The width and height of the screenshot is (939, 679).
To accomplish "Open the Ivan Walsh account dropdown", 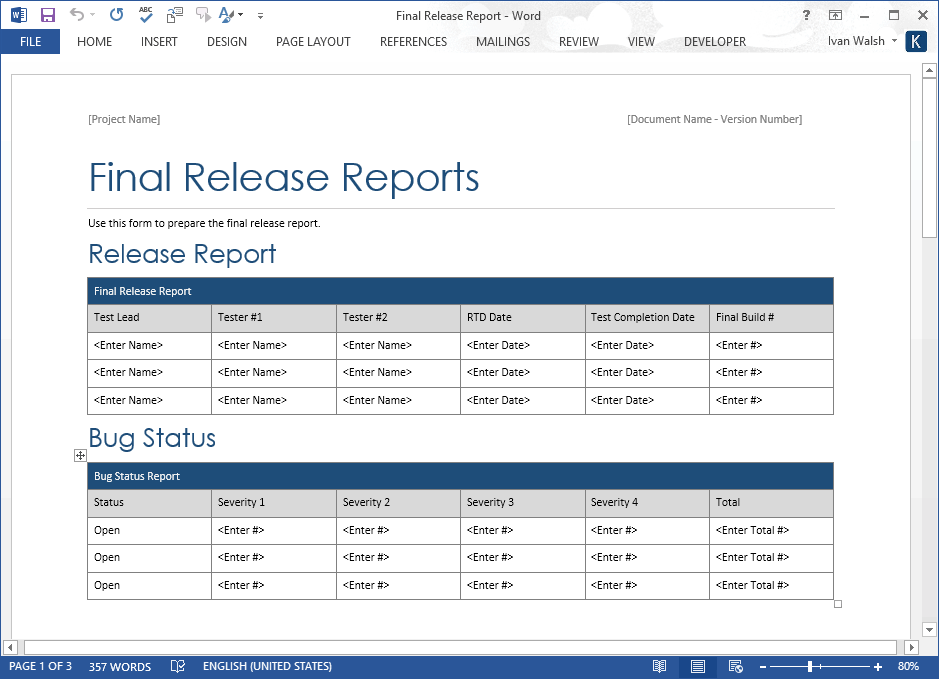I will [862, 41].
